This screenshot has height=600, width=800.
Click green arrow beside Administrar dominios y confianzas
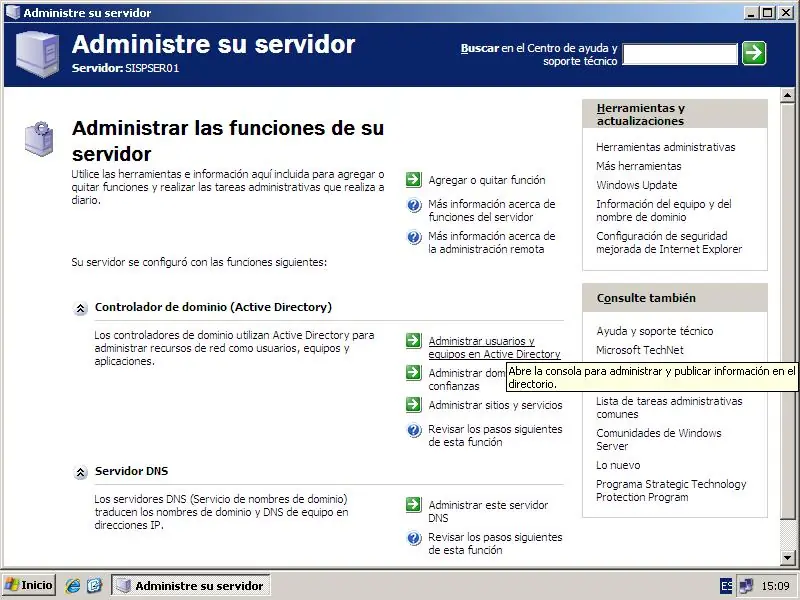point(414,372)
